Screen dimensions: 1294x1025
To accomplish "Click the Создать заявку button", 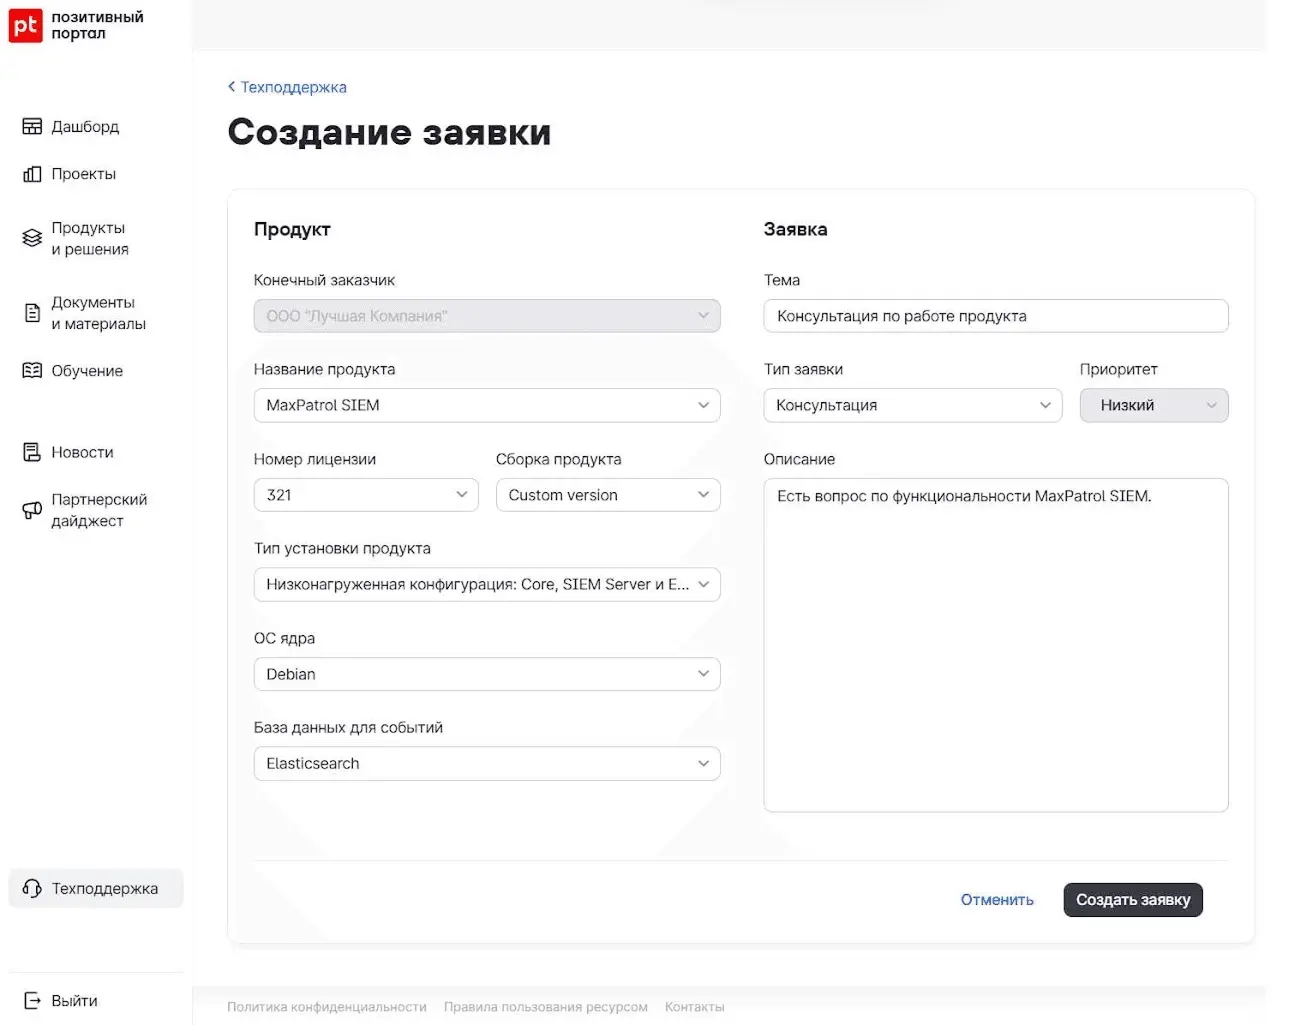I will tap(1133, 900).
